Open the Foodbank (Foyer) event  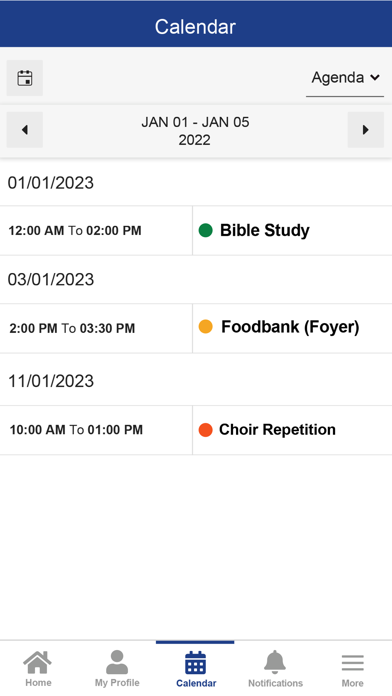coord(290,327)
